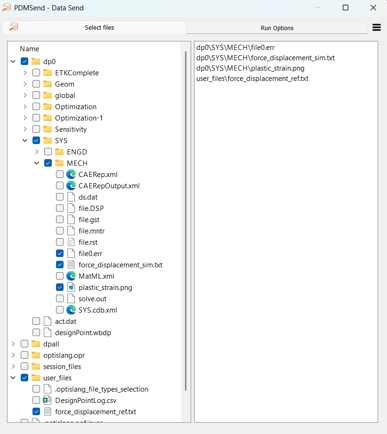Click the image file icon for plastic_strain.png
The height and width of the screenshot is (434, 387).
[71, 287]
